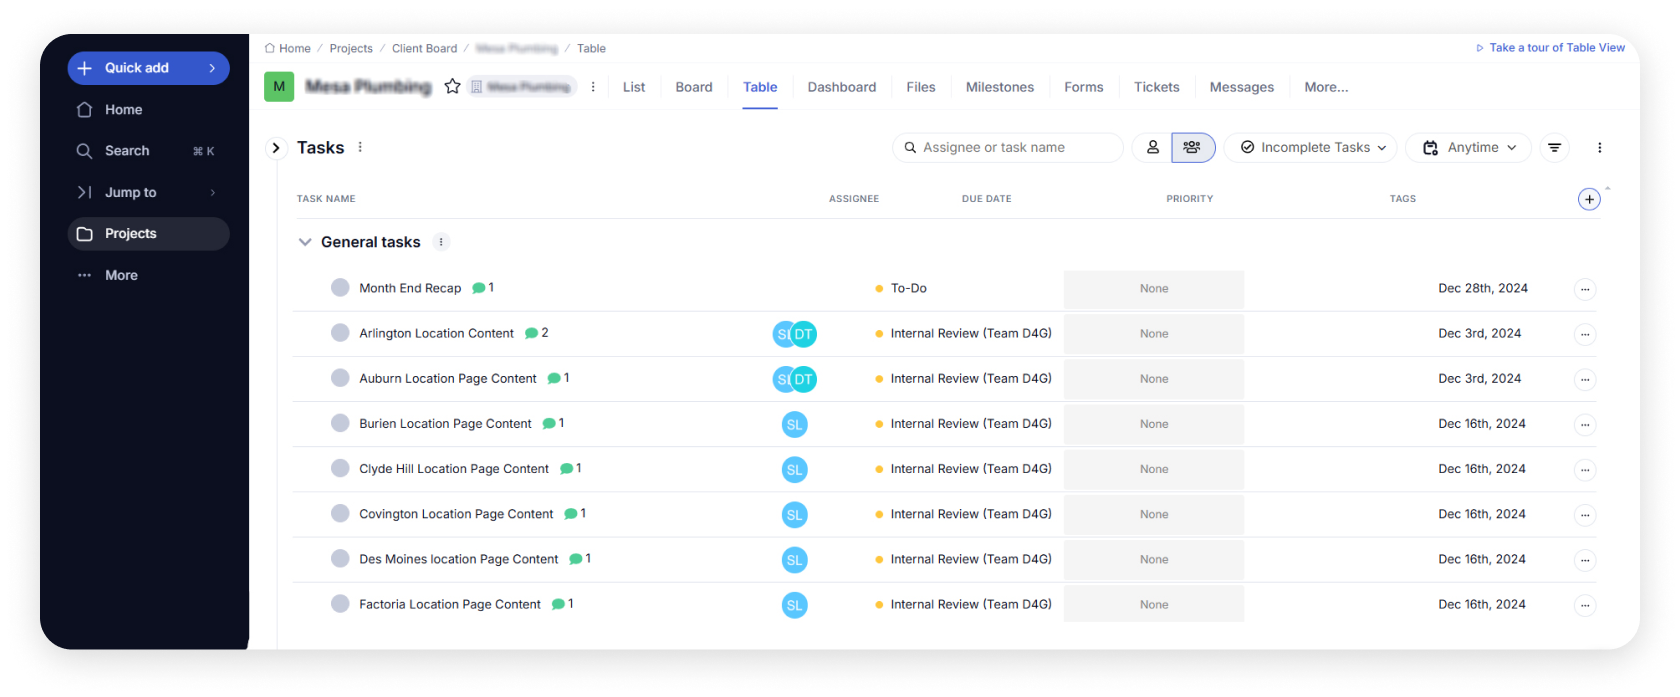This screenshot has width=1680, height=697.
Task: Click the Quick add button
Action: coord(148,68)
